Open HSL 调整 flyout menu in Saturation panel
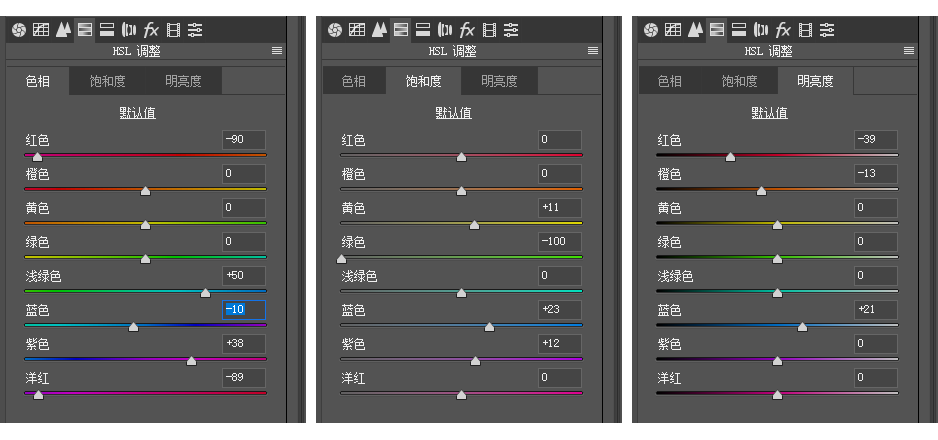The width and height of the screenshot is (938, 440). (593, 51)
